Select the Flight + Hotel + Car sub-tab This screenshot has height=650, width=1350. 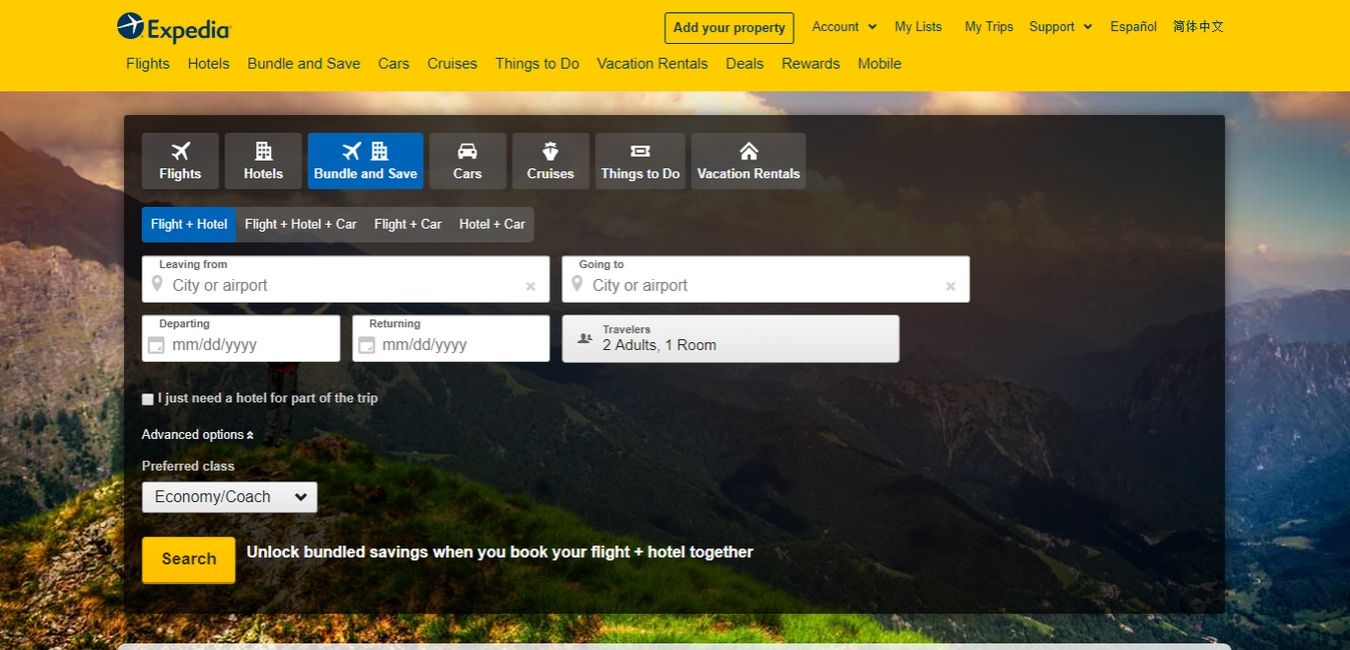pos(300,224)
